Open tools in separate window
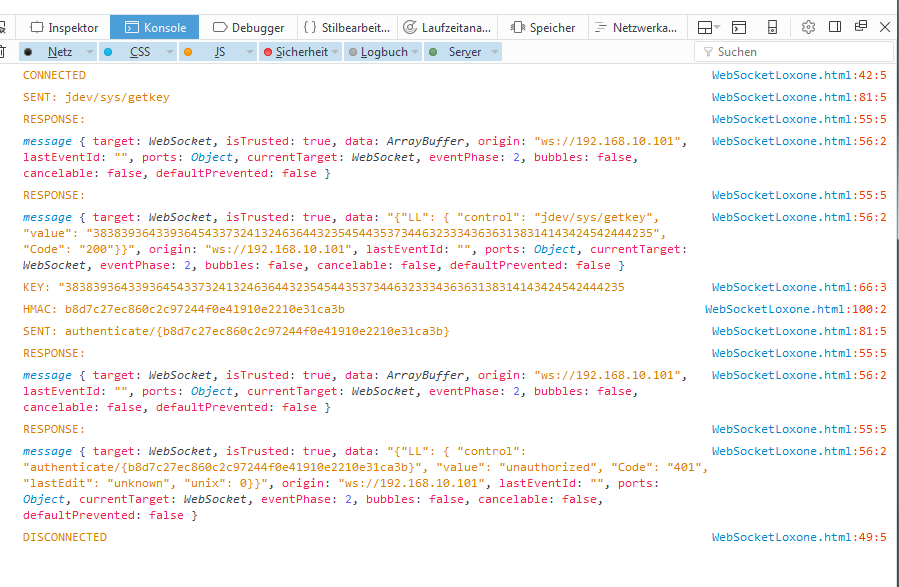 coord(860,27)
